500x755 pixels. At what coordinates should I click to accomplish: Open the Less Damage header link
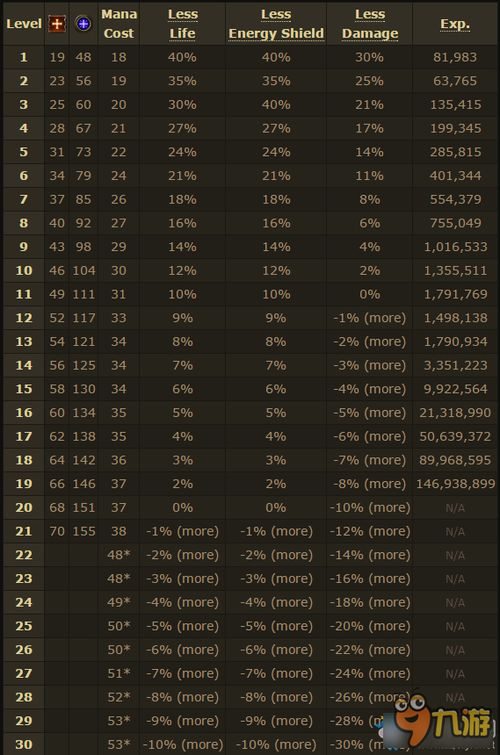pyautogui.click(x=370, y=24)
